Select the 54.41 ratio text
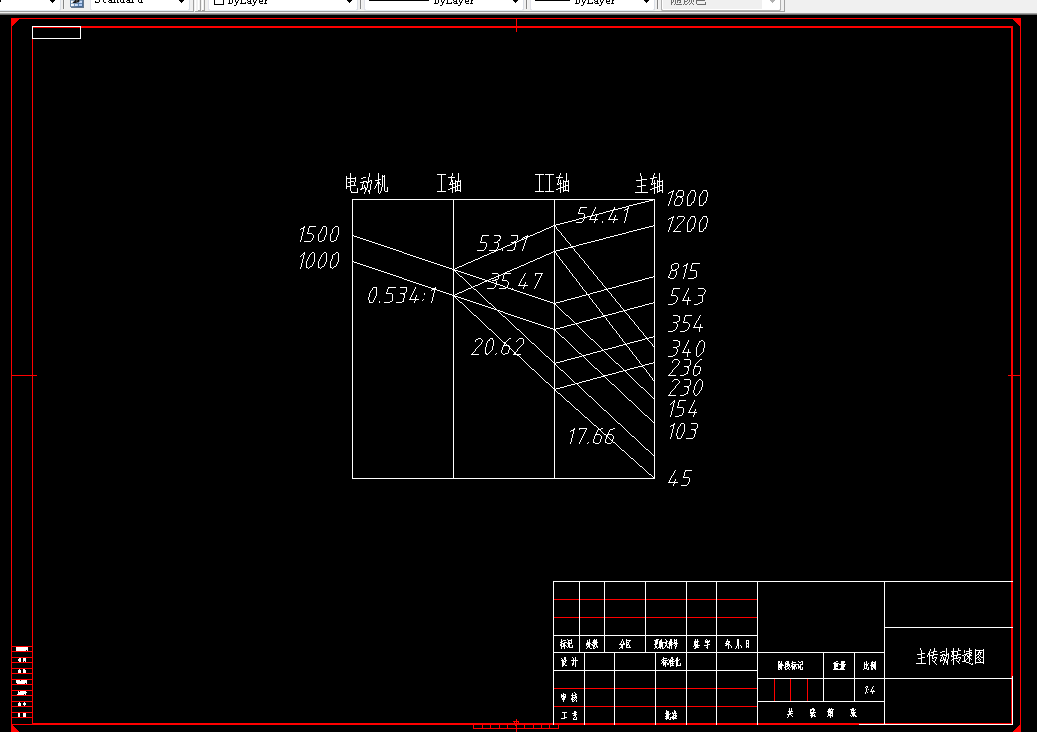 tap(602, 215)
